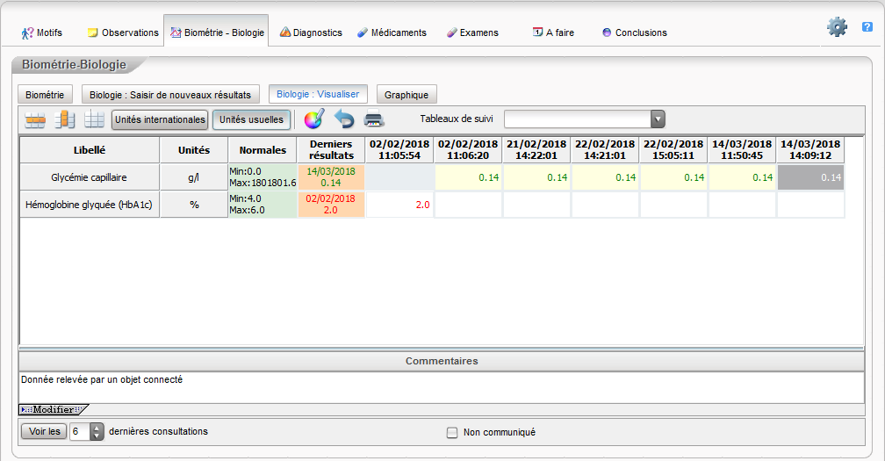Click the column highlight table icon

[x=65, y=120]
